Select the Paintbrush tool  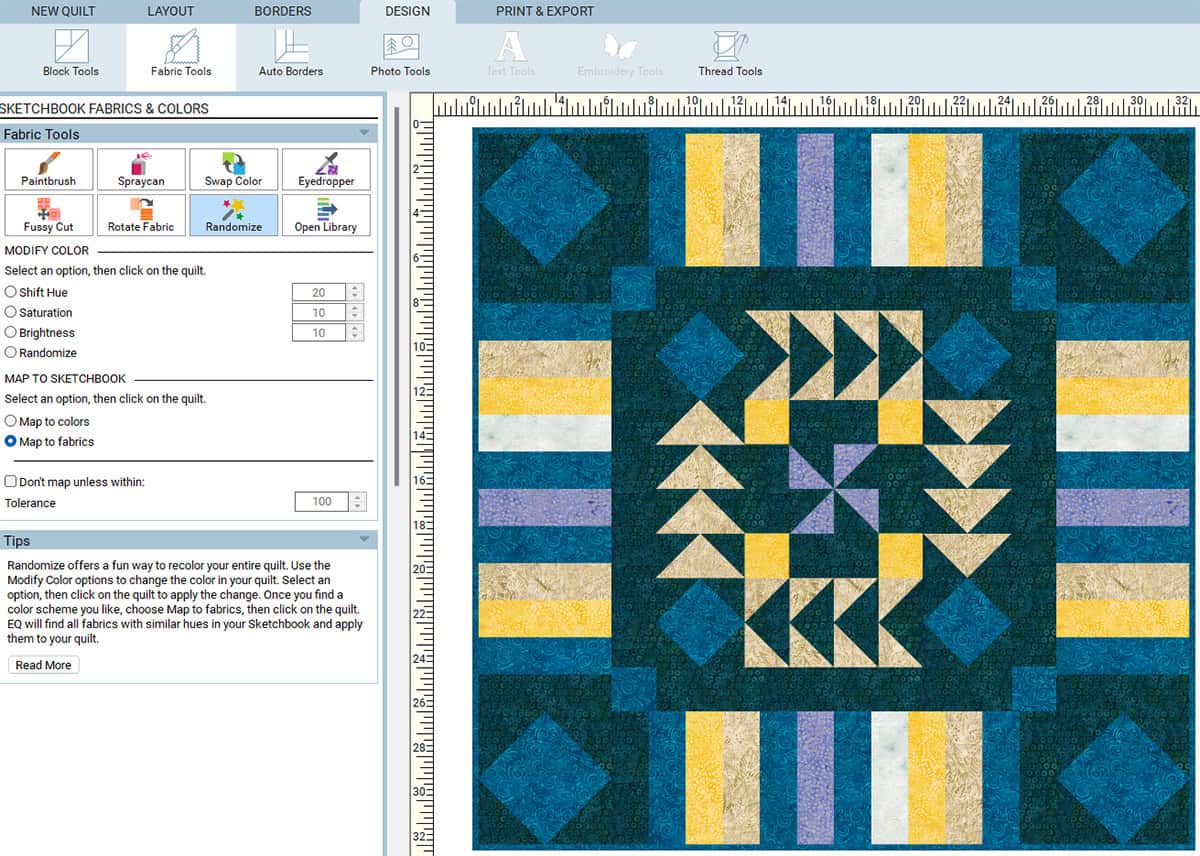click(49, 169)
